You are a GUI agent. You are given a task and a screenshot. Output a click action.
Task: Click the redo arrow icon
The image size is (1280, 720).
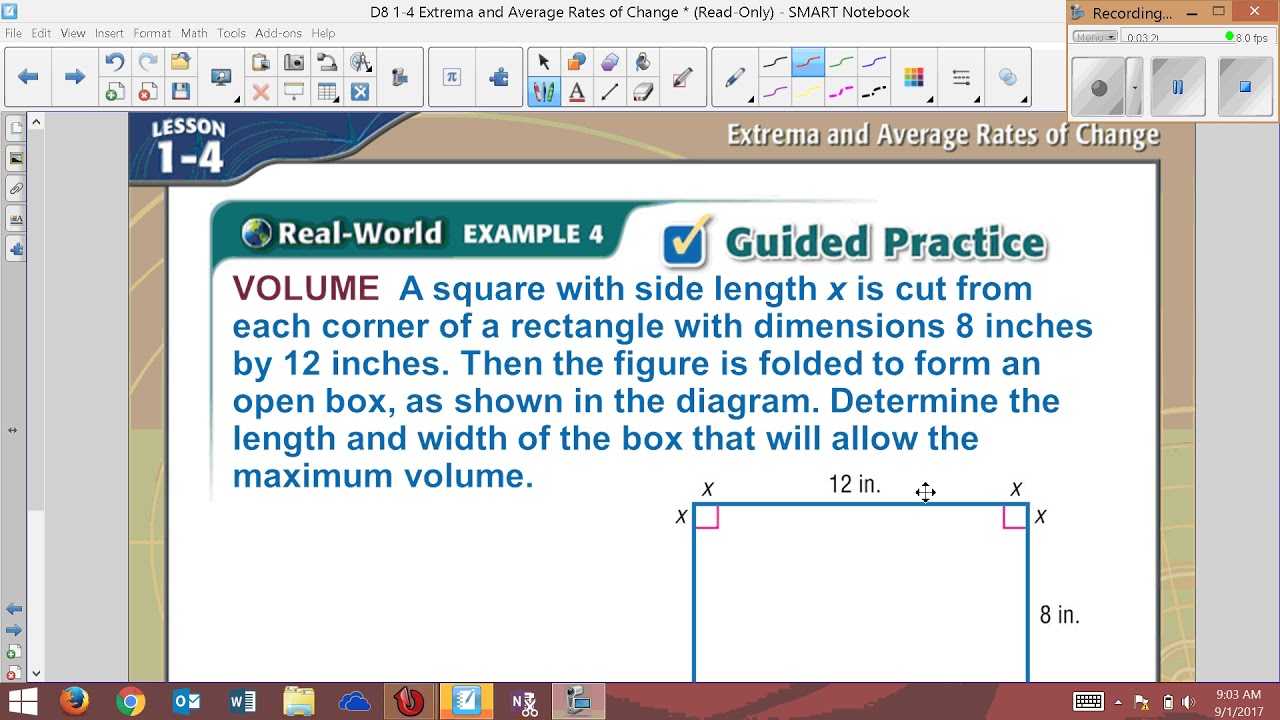(147, 62)
